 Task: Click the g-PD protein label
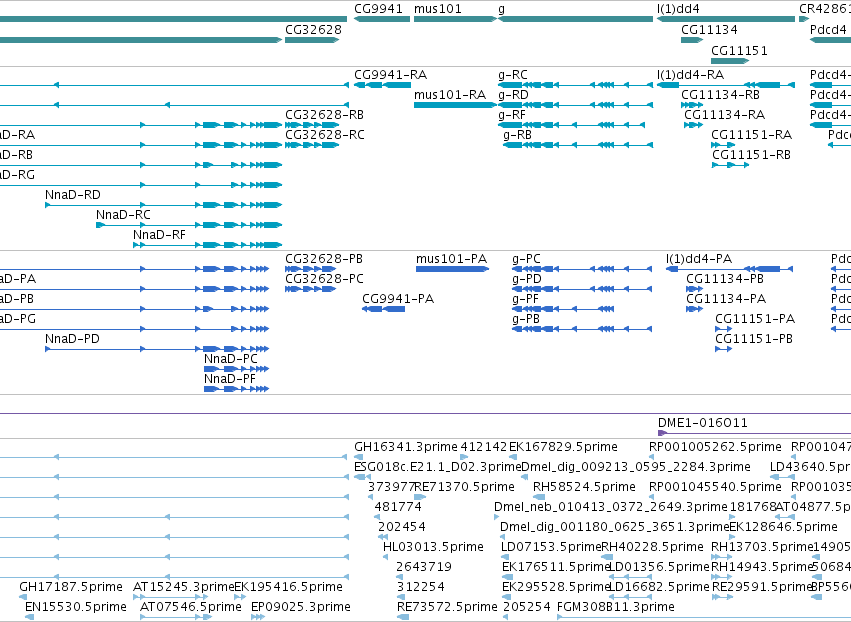pos(526,279)
